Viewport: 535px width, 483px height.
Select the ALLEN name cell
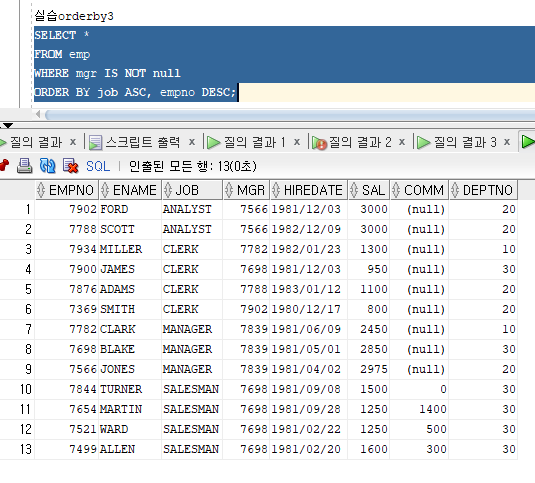[x=130, y=450]
